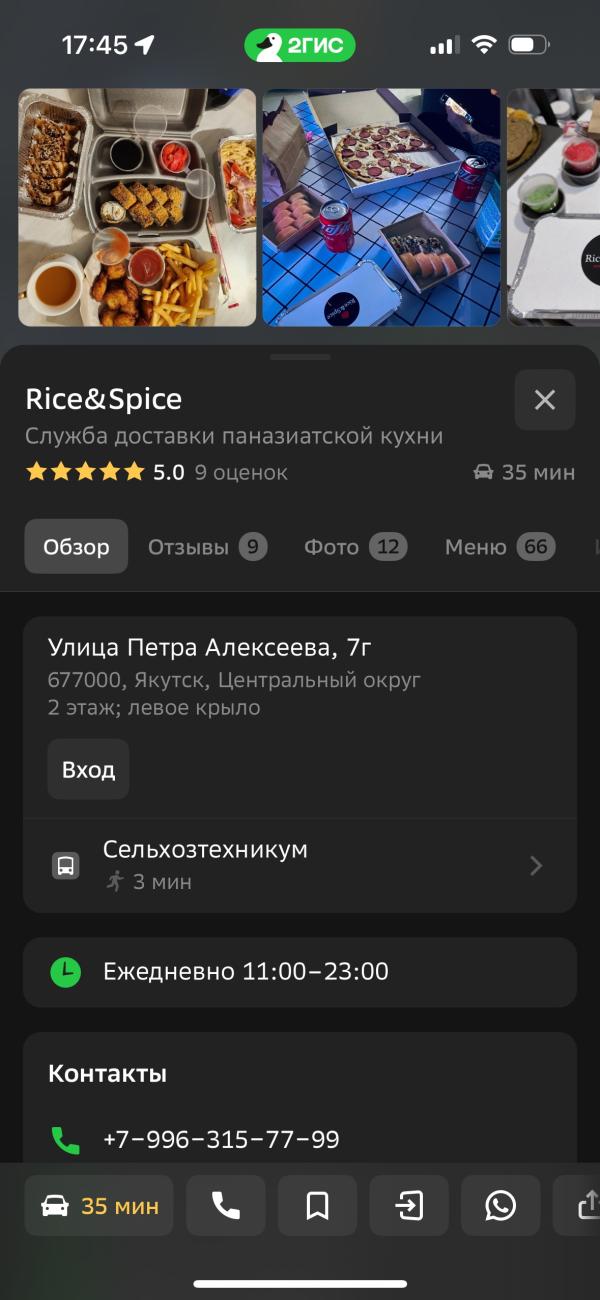
Task: Tap the entrance door icon in bottom bar
Action: [409, 1206]
